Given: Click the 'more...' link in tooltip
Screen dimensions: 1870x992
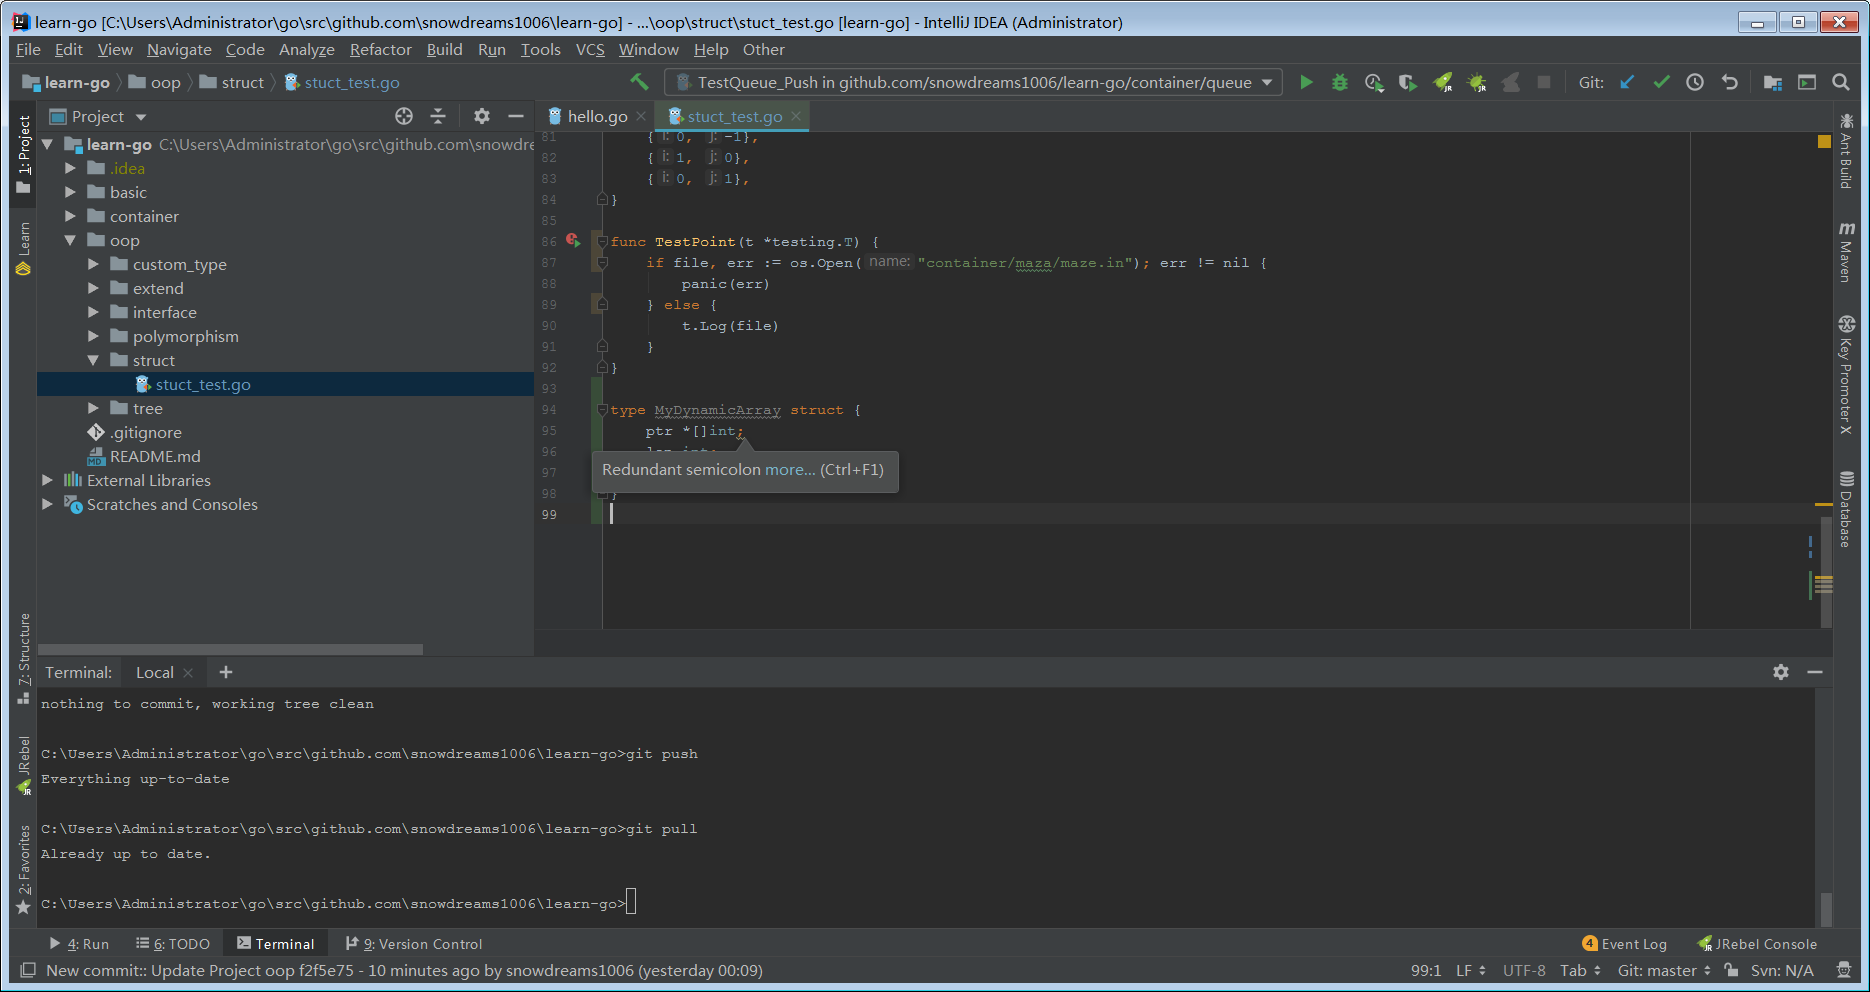Looking at the screenshot, I should tap(790, 470).
